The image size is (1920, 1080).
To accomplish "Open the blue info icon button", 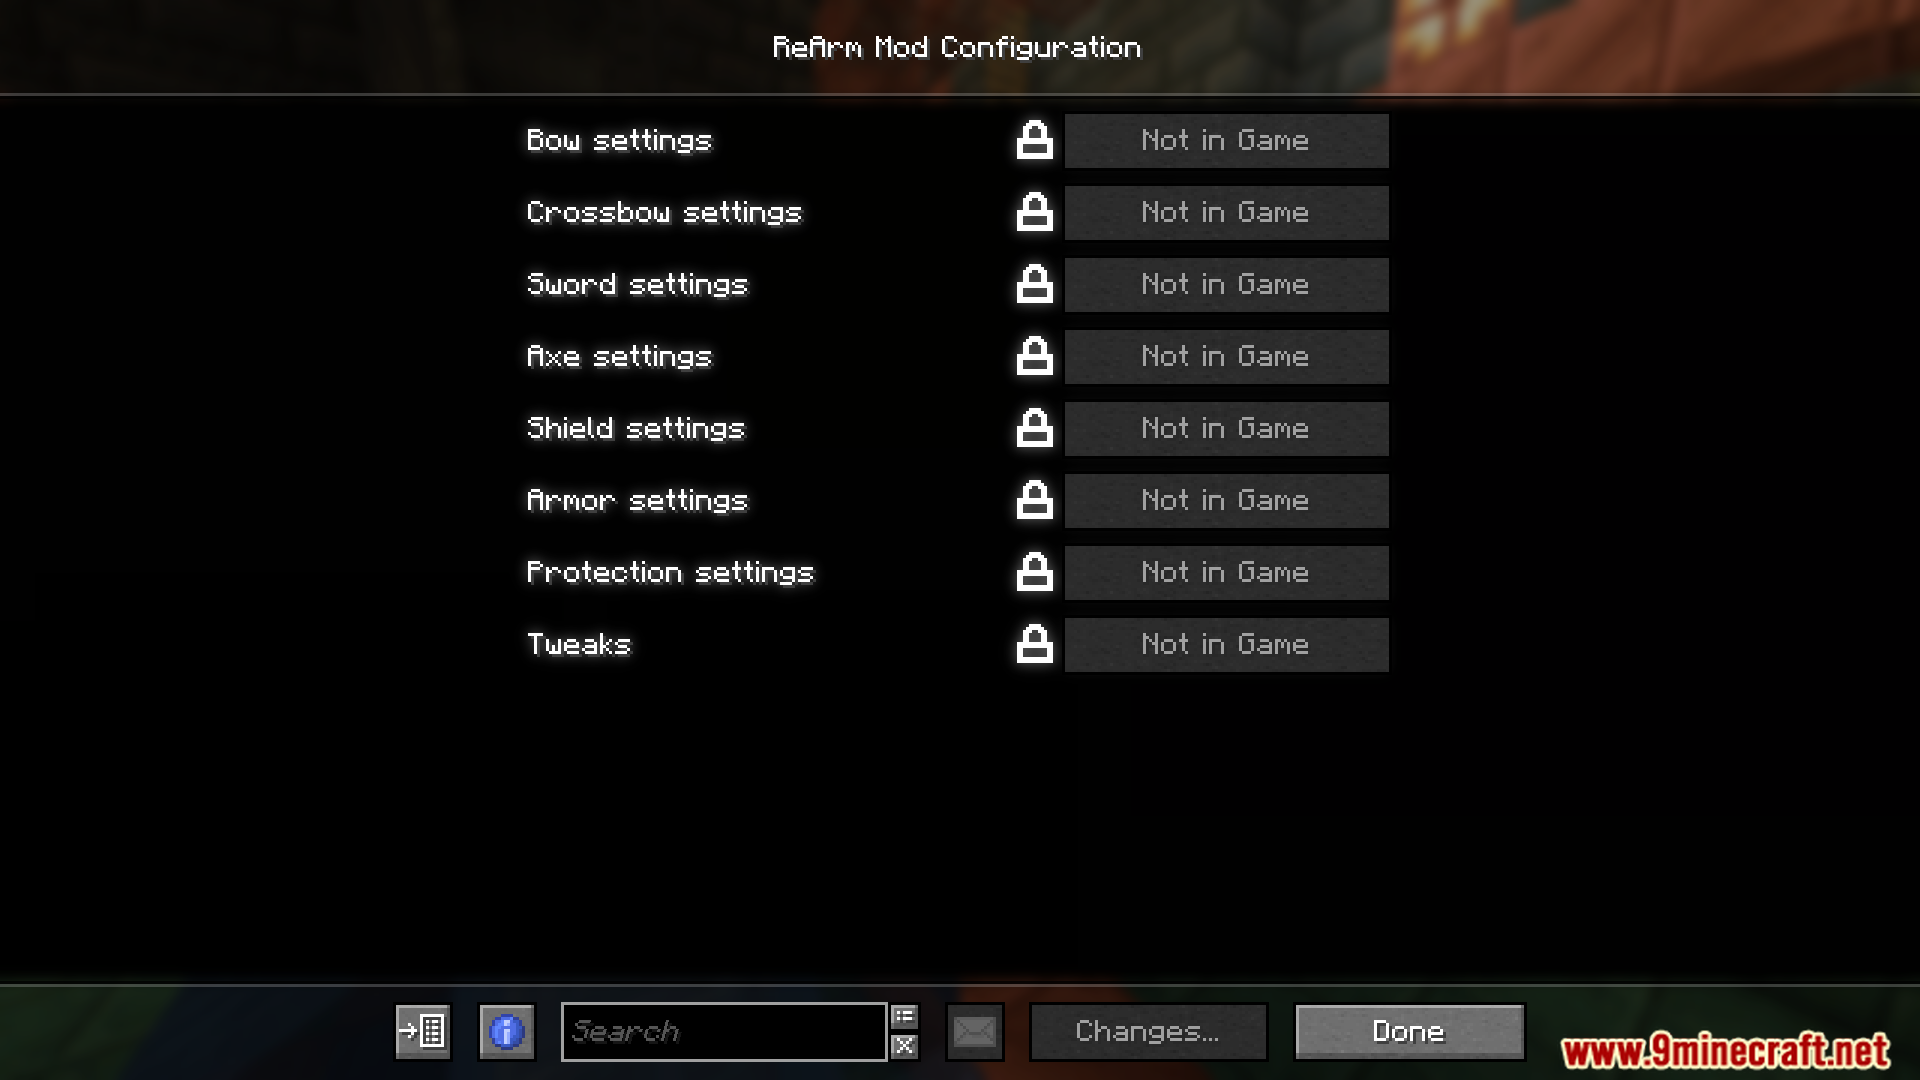I will [507, 1031].
